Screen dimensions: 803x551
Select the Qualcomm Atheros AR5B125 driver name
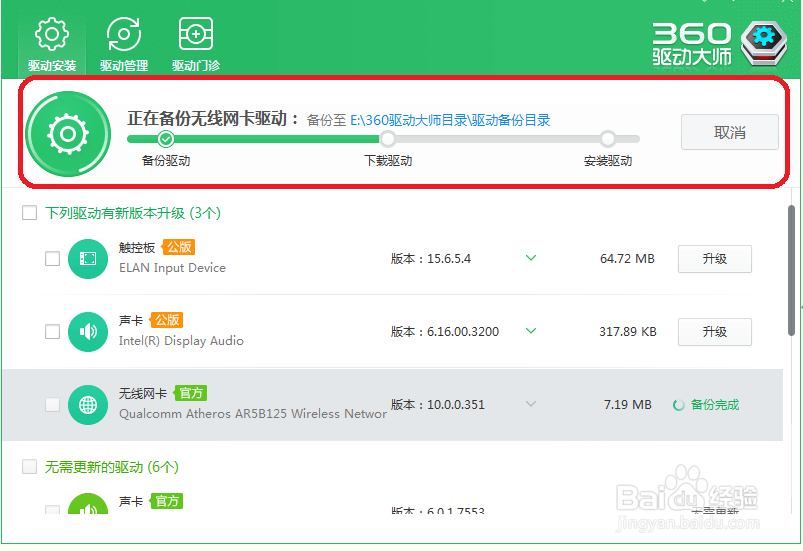coord(252,414)
